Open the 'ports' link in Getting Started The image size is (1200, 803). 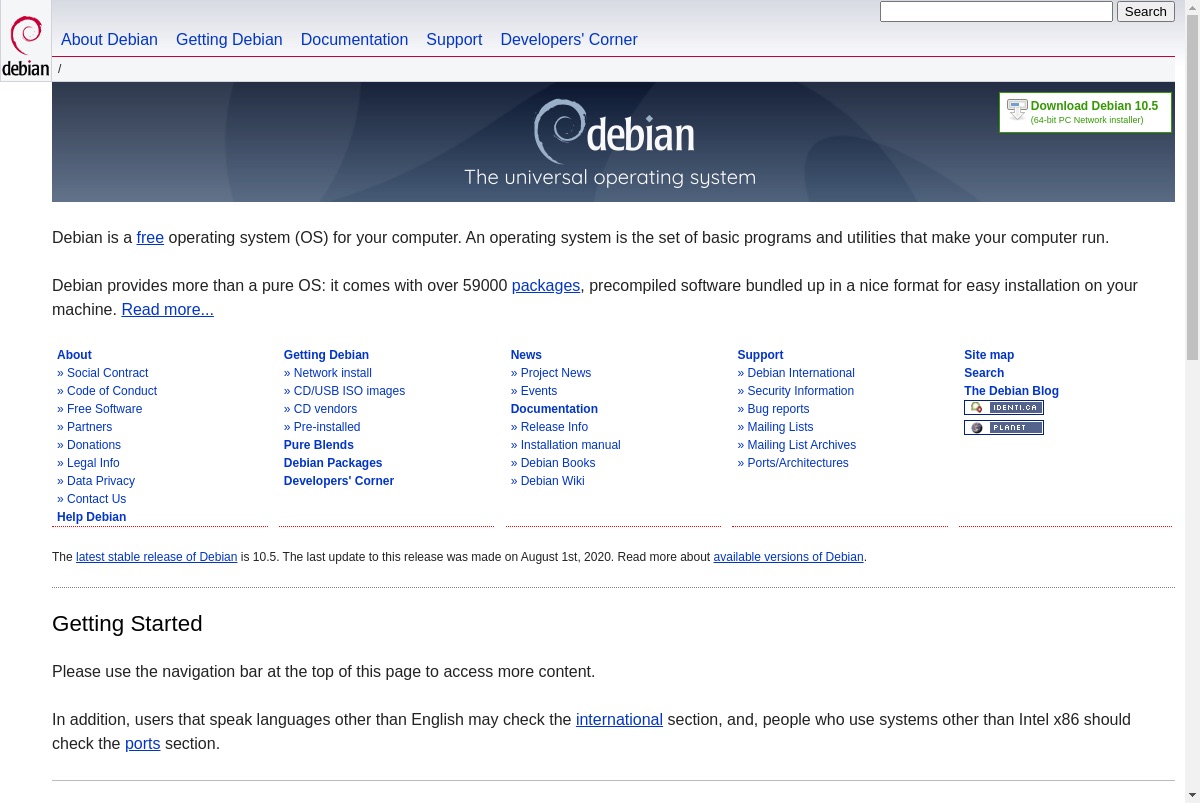[x=142, y=744]
